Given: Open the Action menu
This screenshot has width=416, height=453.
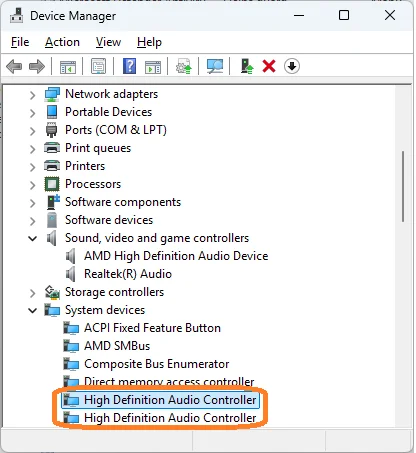Looking at the screenshot, I should tap(62, 42).
